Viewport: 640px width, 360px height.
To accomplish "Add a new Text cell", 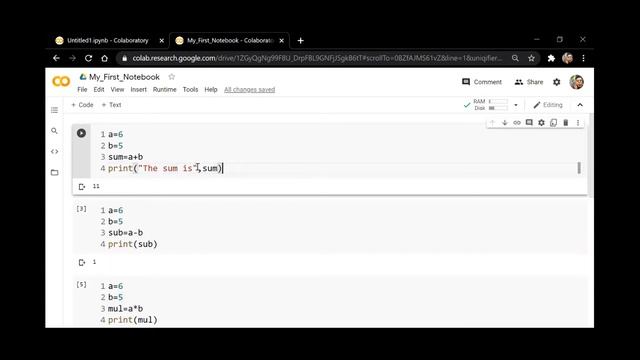I will 111,105.
